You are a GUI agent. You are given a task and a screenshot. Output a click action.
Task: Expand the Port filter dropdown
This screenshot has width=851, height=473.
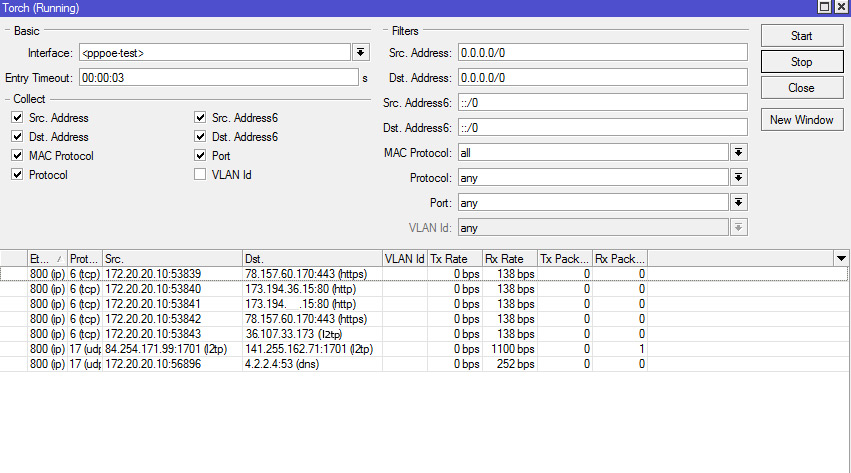[739, 202]
